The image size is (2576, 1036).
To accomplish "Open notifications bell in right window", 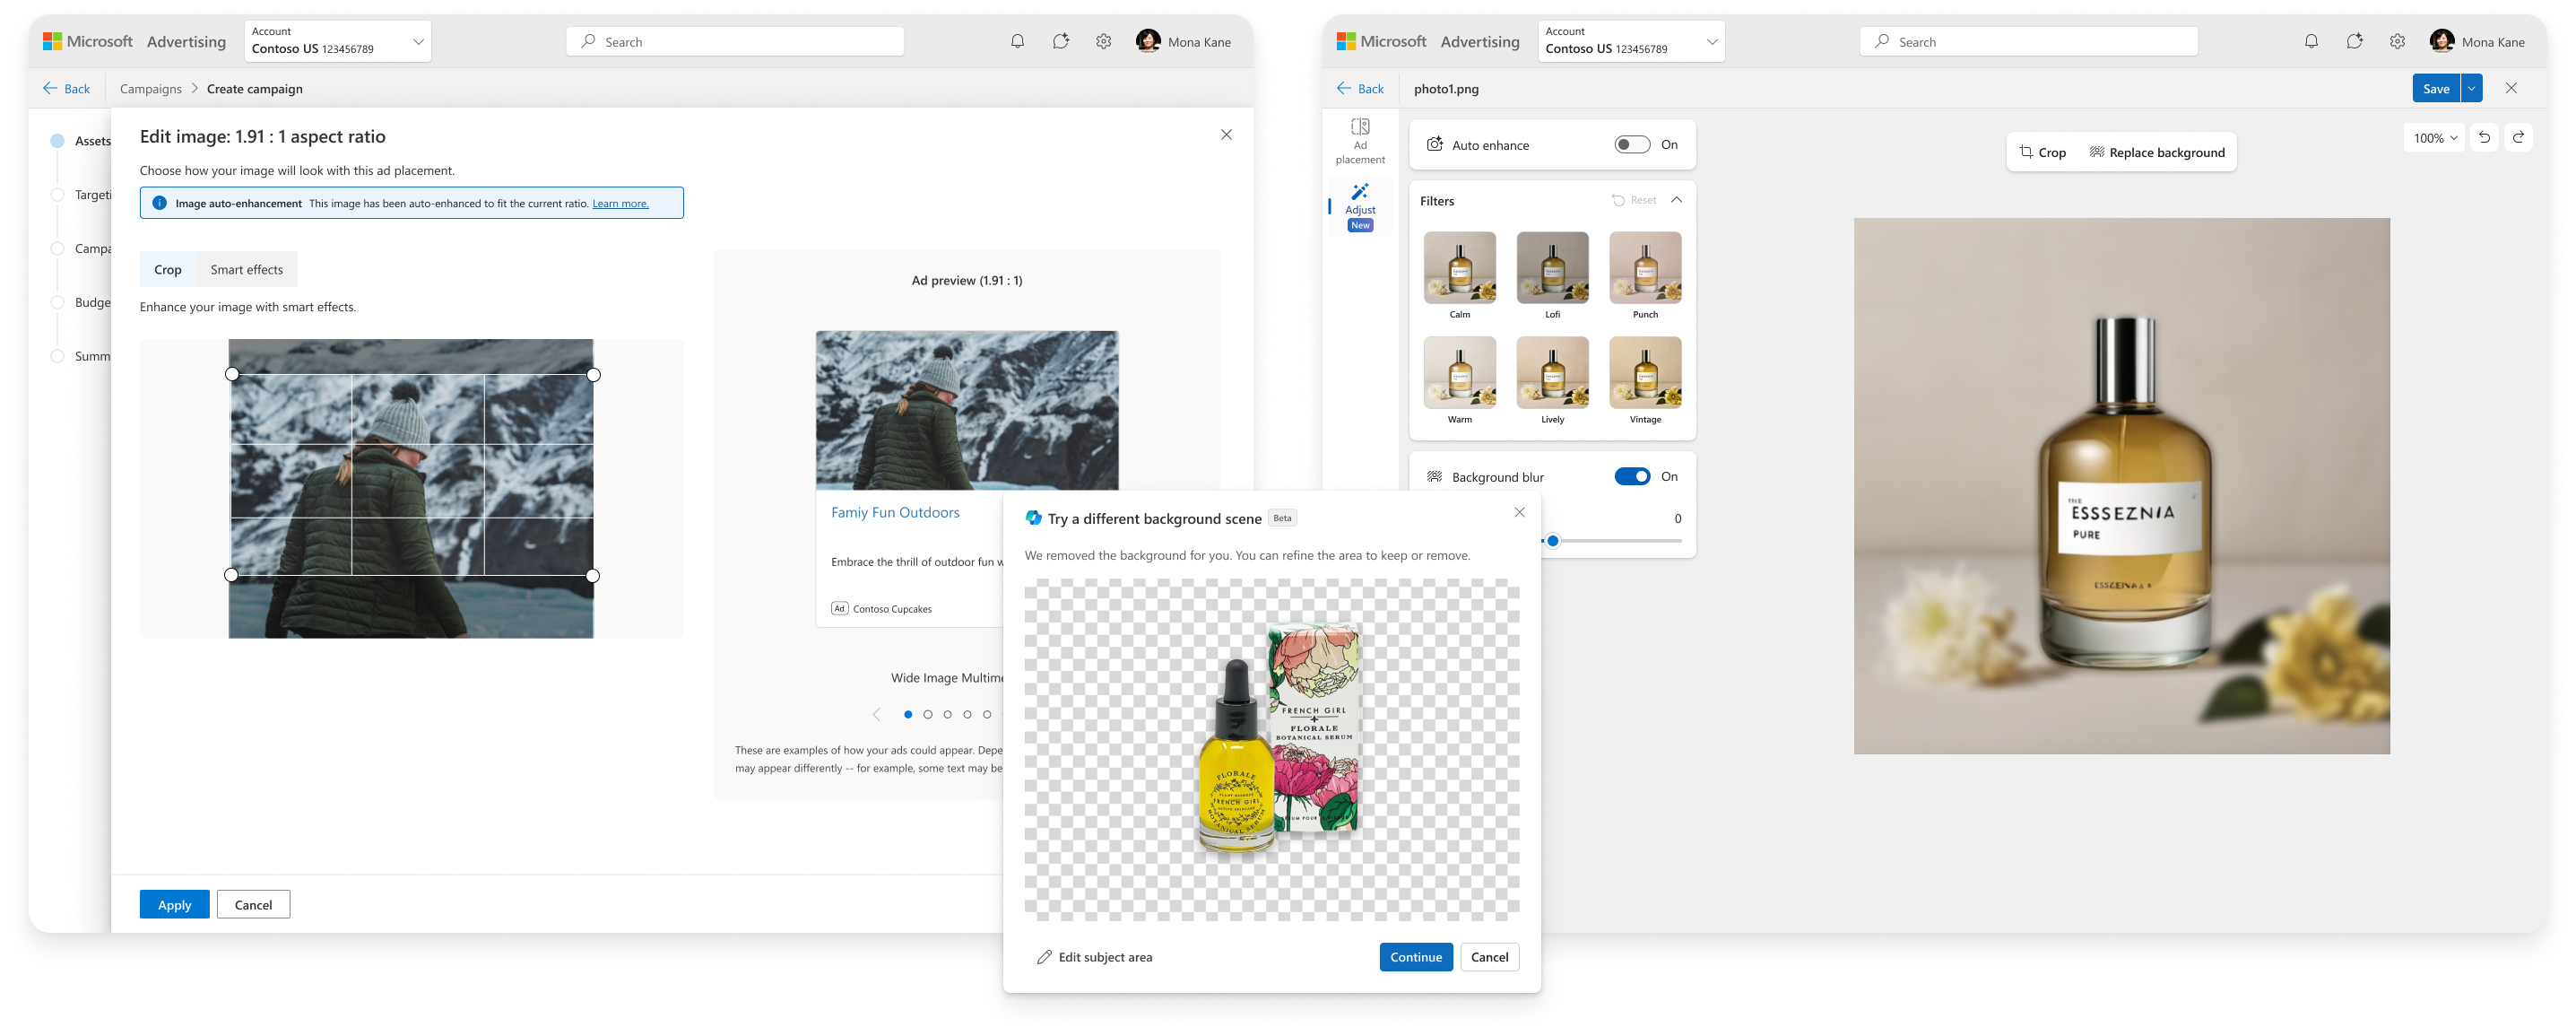I will (2311, 42).
